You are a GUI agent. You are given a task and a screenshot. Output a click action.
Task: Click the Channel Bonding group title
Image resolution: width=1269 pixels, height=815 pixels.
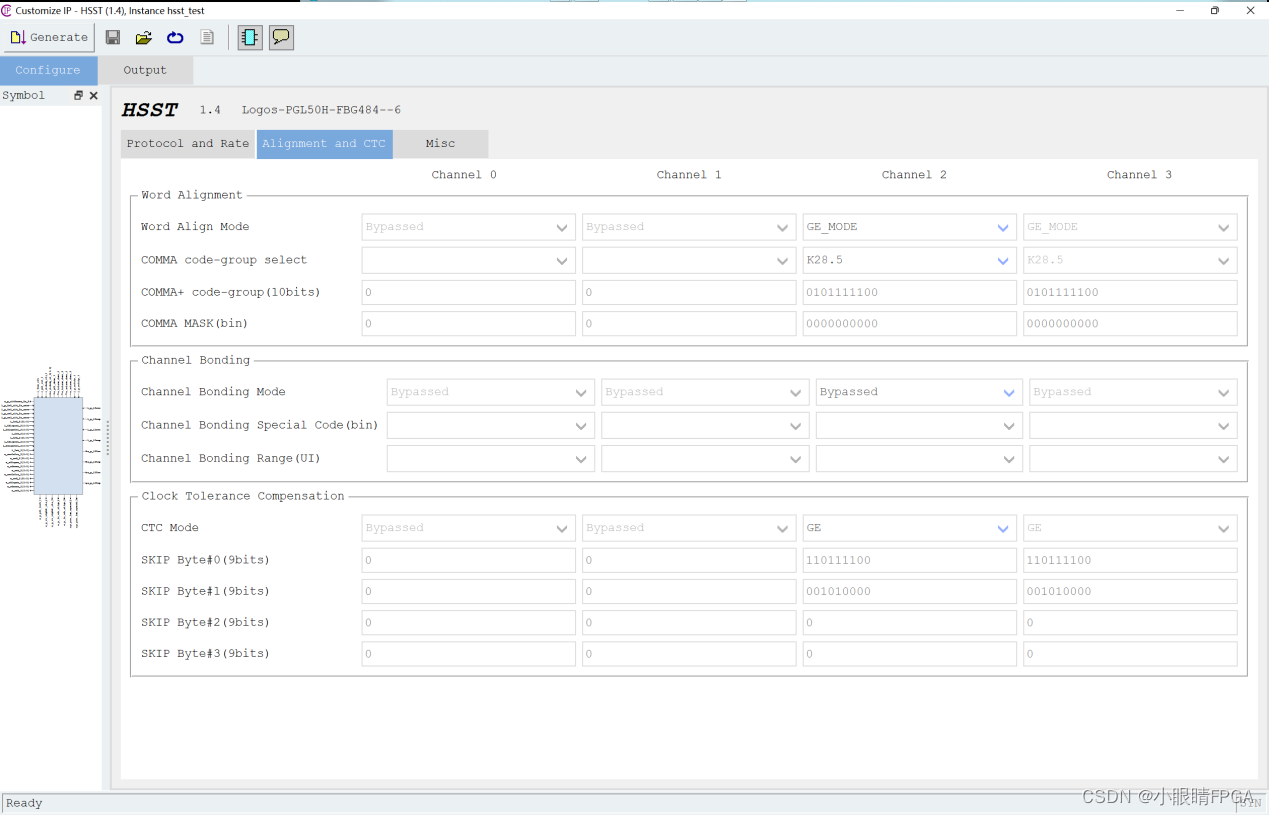click(196, 360)
